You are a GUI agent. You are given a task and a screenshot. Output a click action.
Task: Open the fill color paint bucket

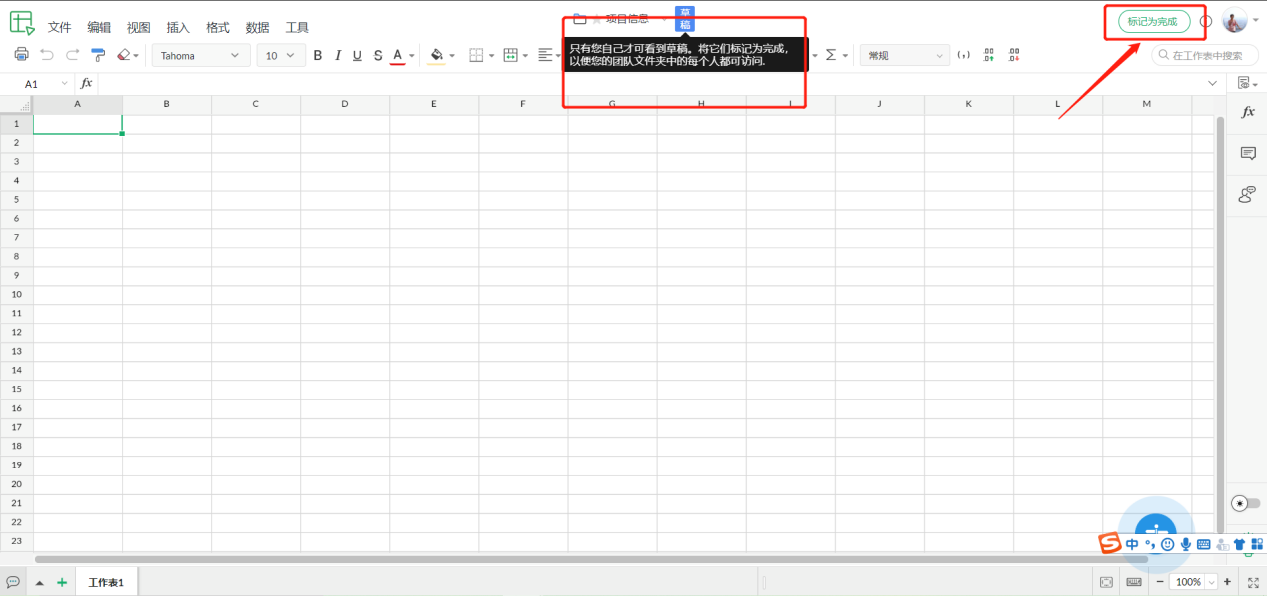click(436, 55)
